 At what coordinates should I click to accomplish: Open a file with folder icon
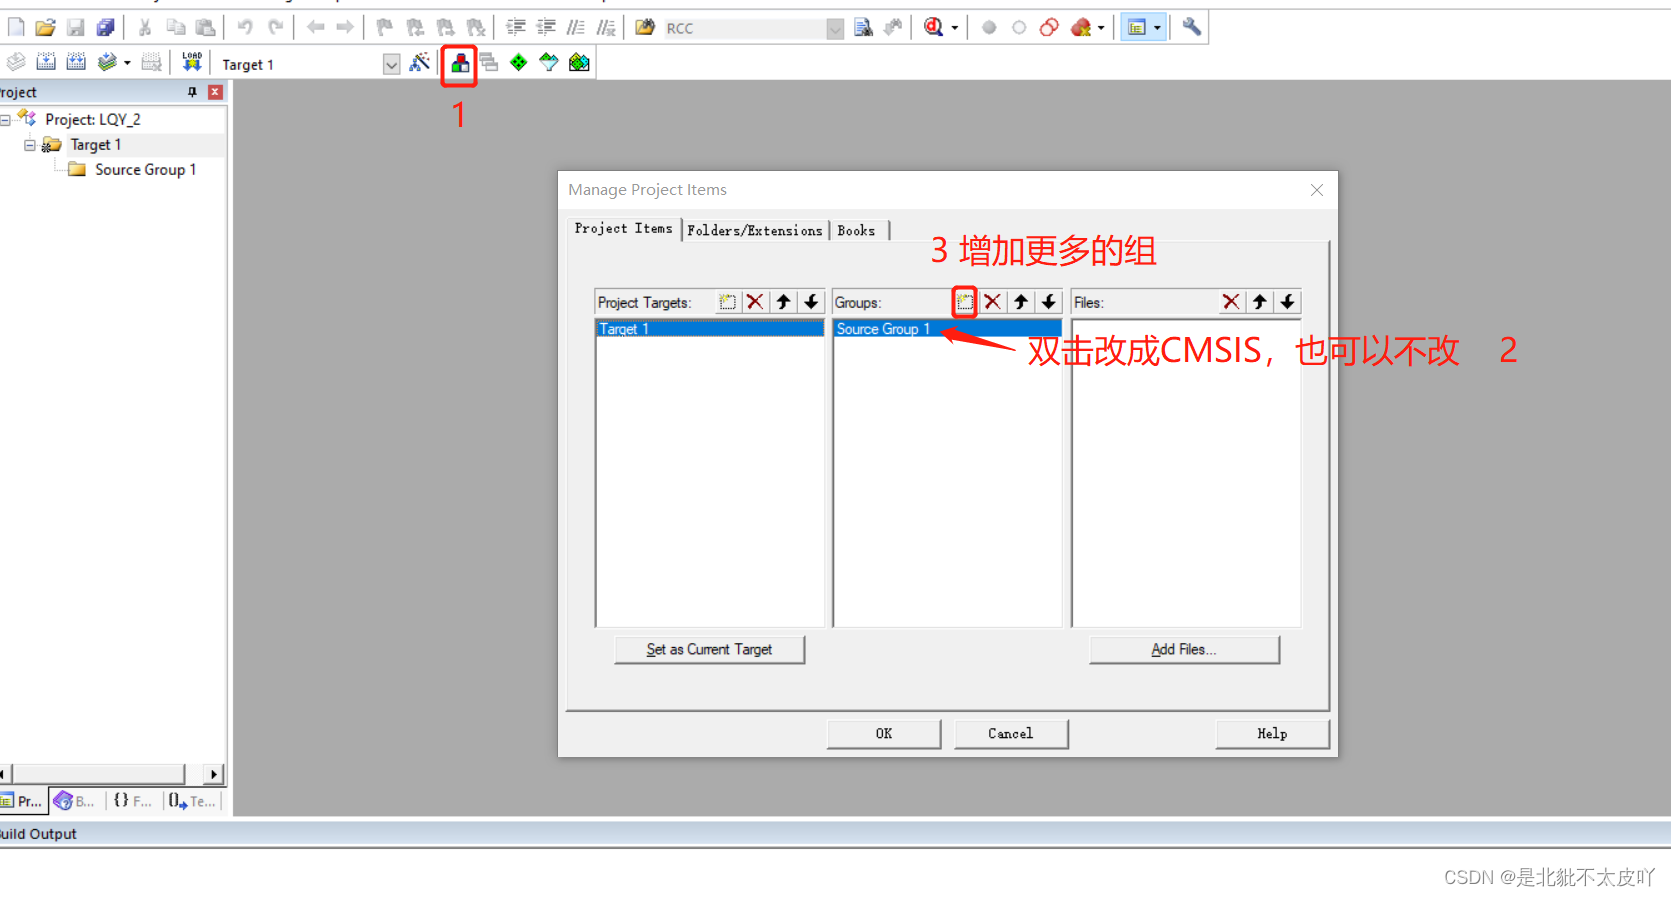coord(45,27)
